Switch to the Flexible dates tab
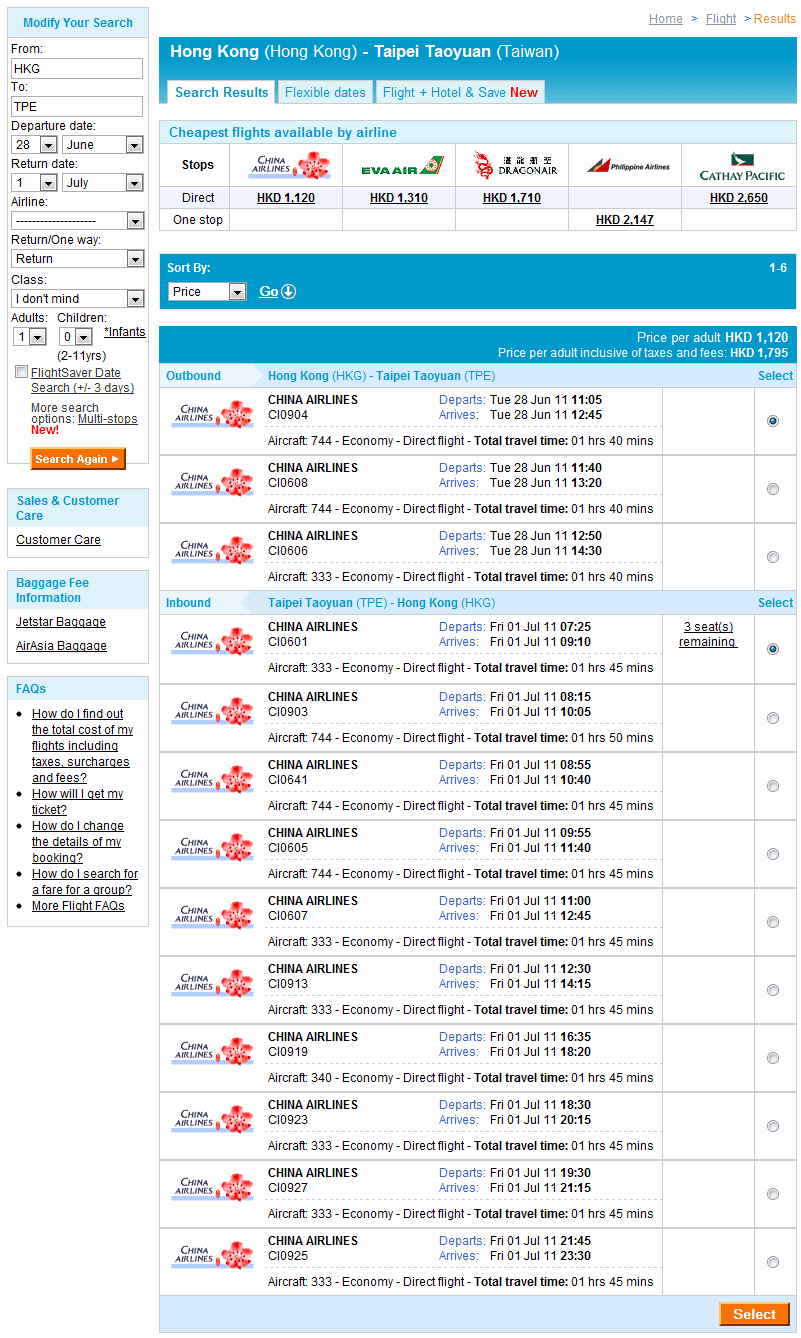Image resolution: width=801 pixels, height=1338 pixels. pyautogui.click(x=325, y=92)
